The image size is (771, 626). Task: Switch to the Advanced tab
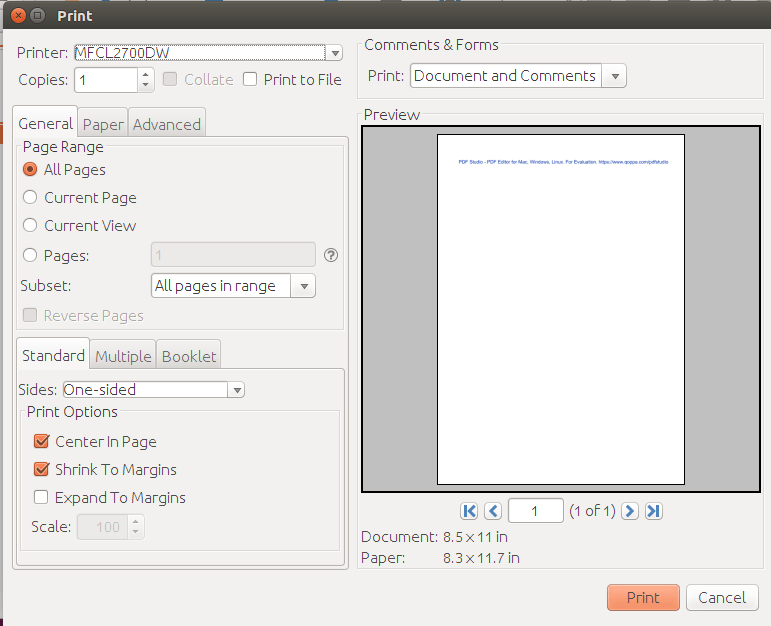coord(167,124)
